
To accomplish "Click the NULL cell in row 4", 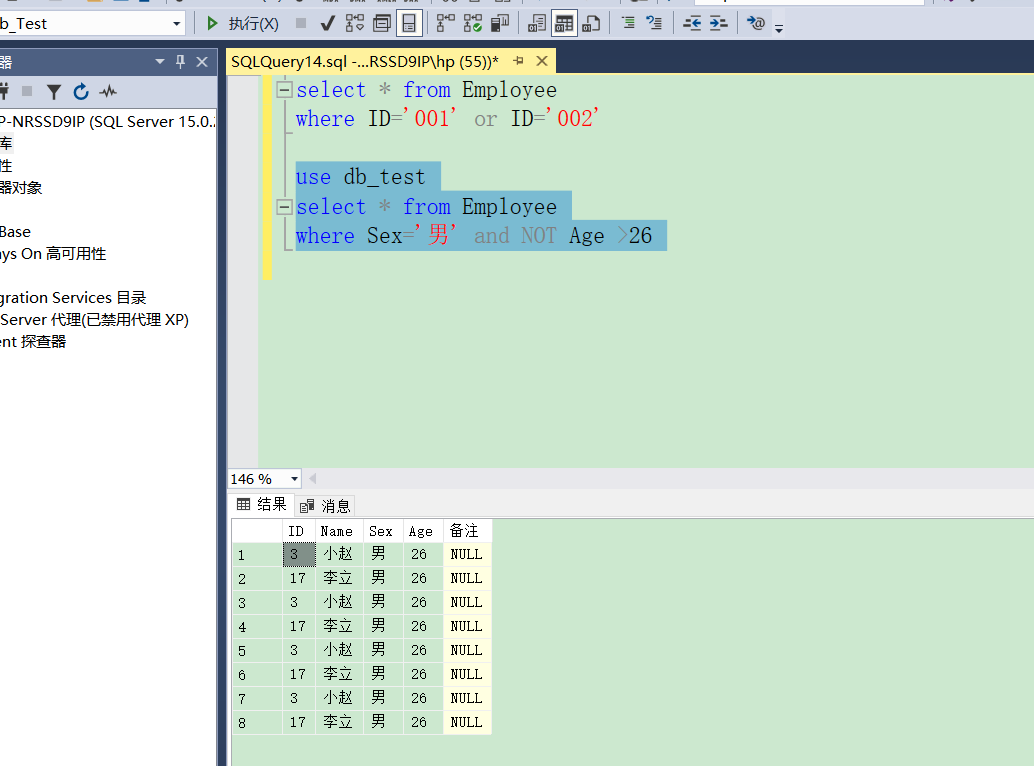I will click(x=466, y=626).
